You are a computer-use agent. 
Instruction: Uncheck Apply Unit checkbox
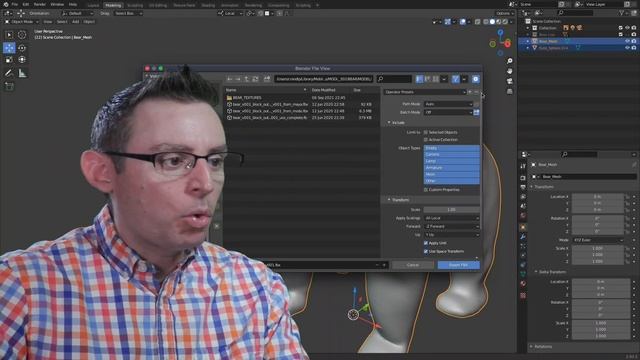click(426, 243)
